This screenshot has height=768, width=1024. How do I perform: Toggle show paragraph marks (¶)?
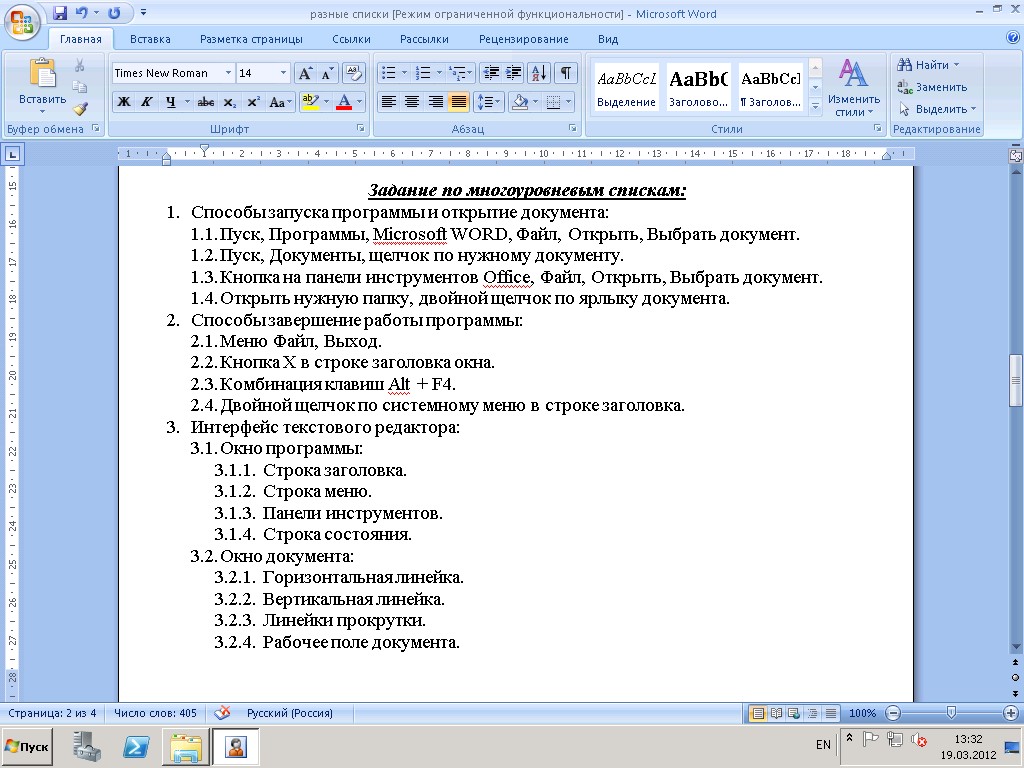[x=566, y=73]
